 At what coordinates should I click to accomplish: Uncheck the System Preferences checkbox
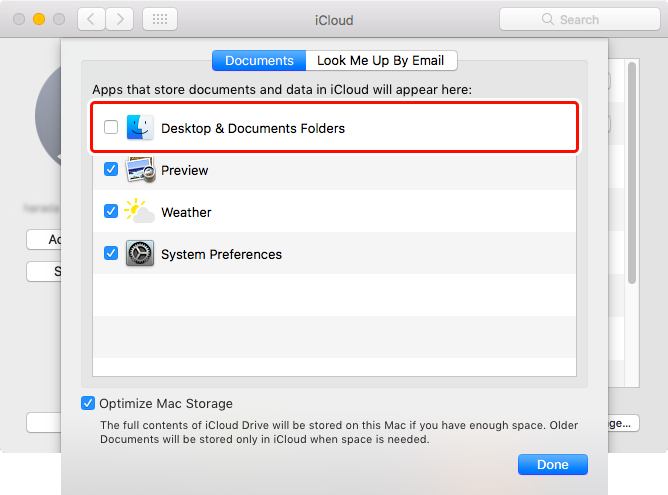[111, 254]
